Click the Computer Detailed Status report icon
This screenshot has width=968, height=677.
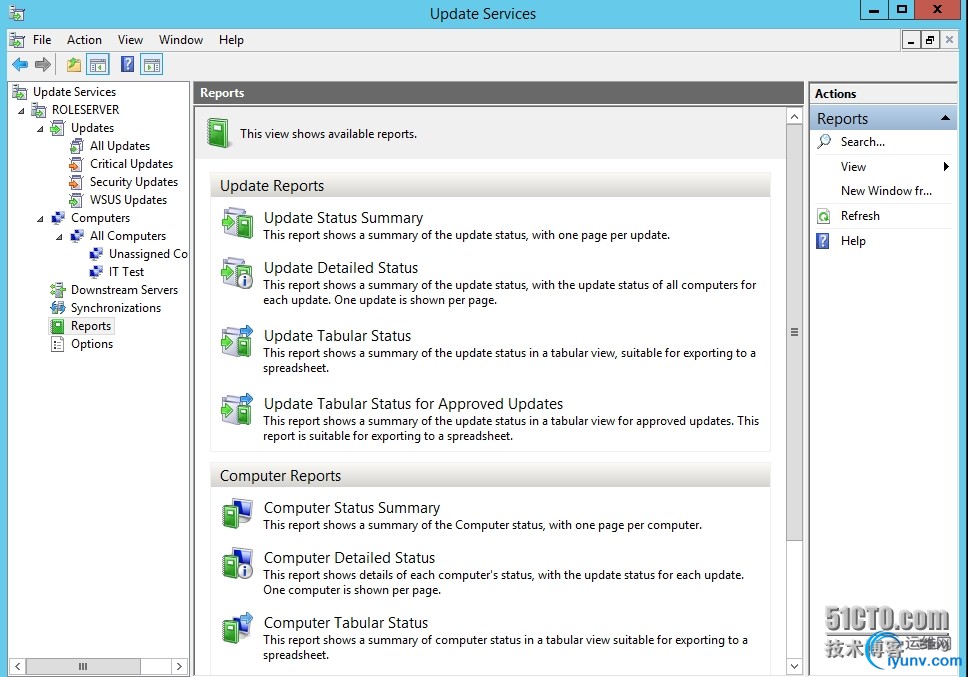[237, 563]
